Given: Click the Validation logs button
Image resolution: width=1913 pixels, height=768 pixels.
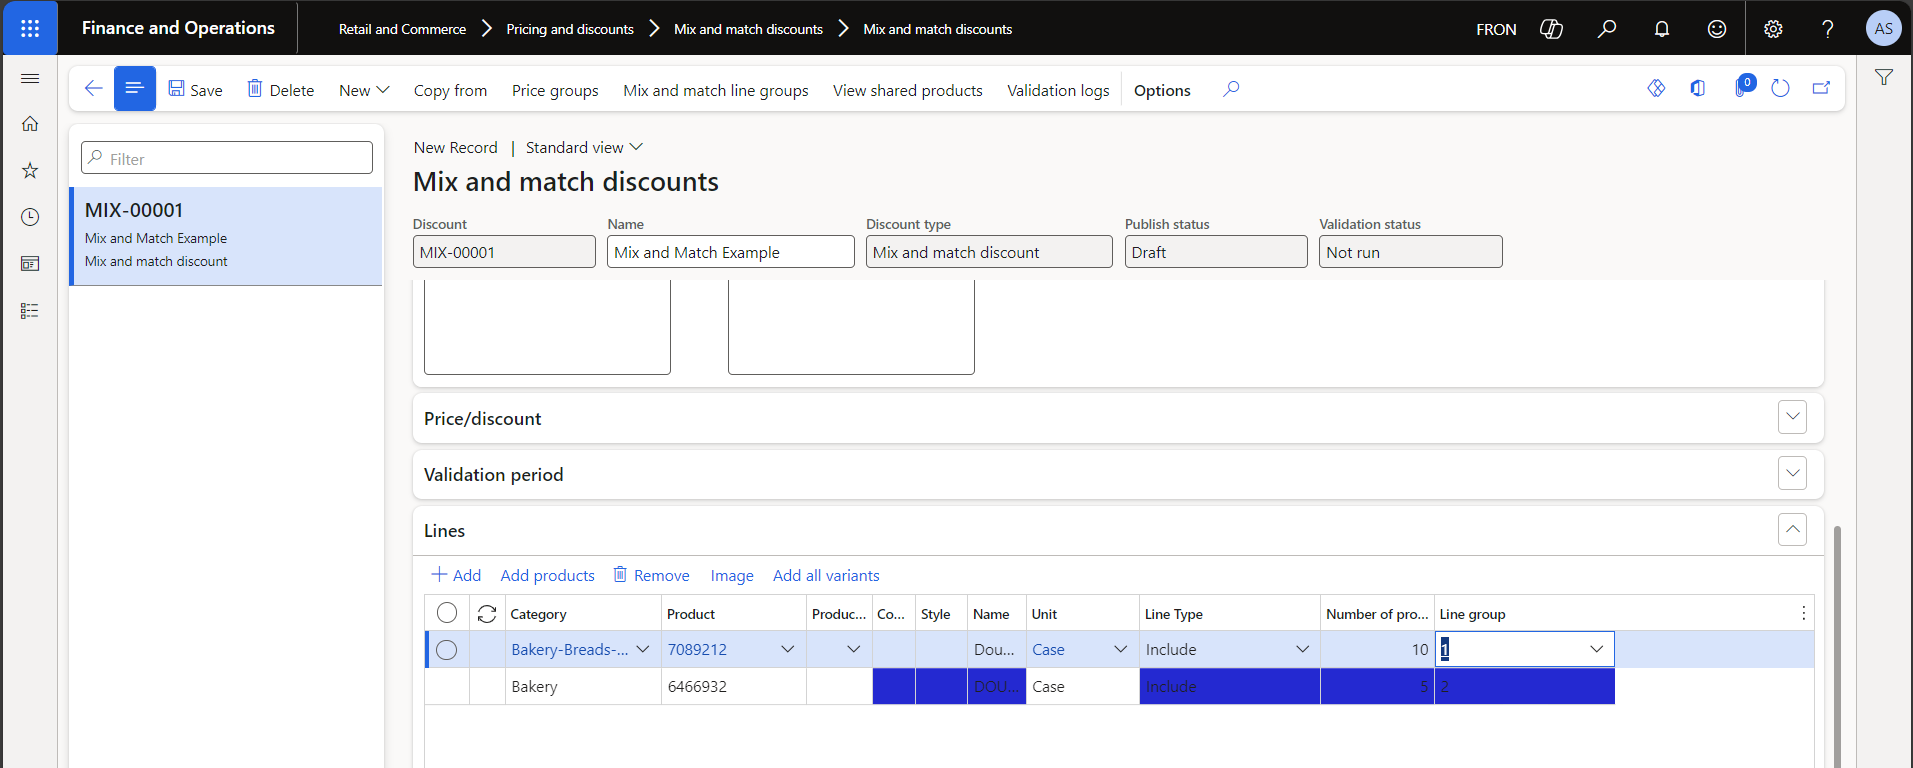Looking at the screenshot, I should (x=1058, y=90).
